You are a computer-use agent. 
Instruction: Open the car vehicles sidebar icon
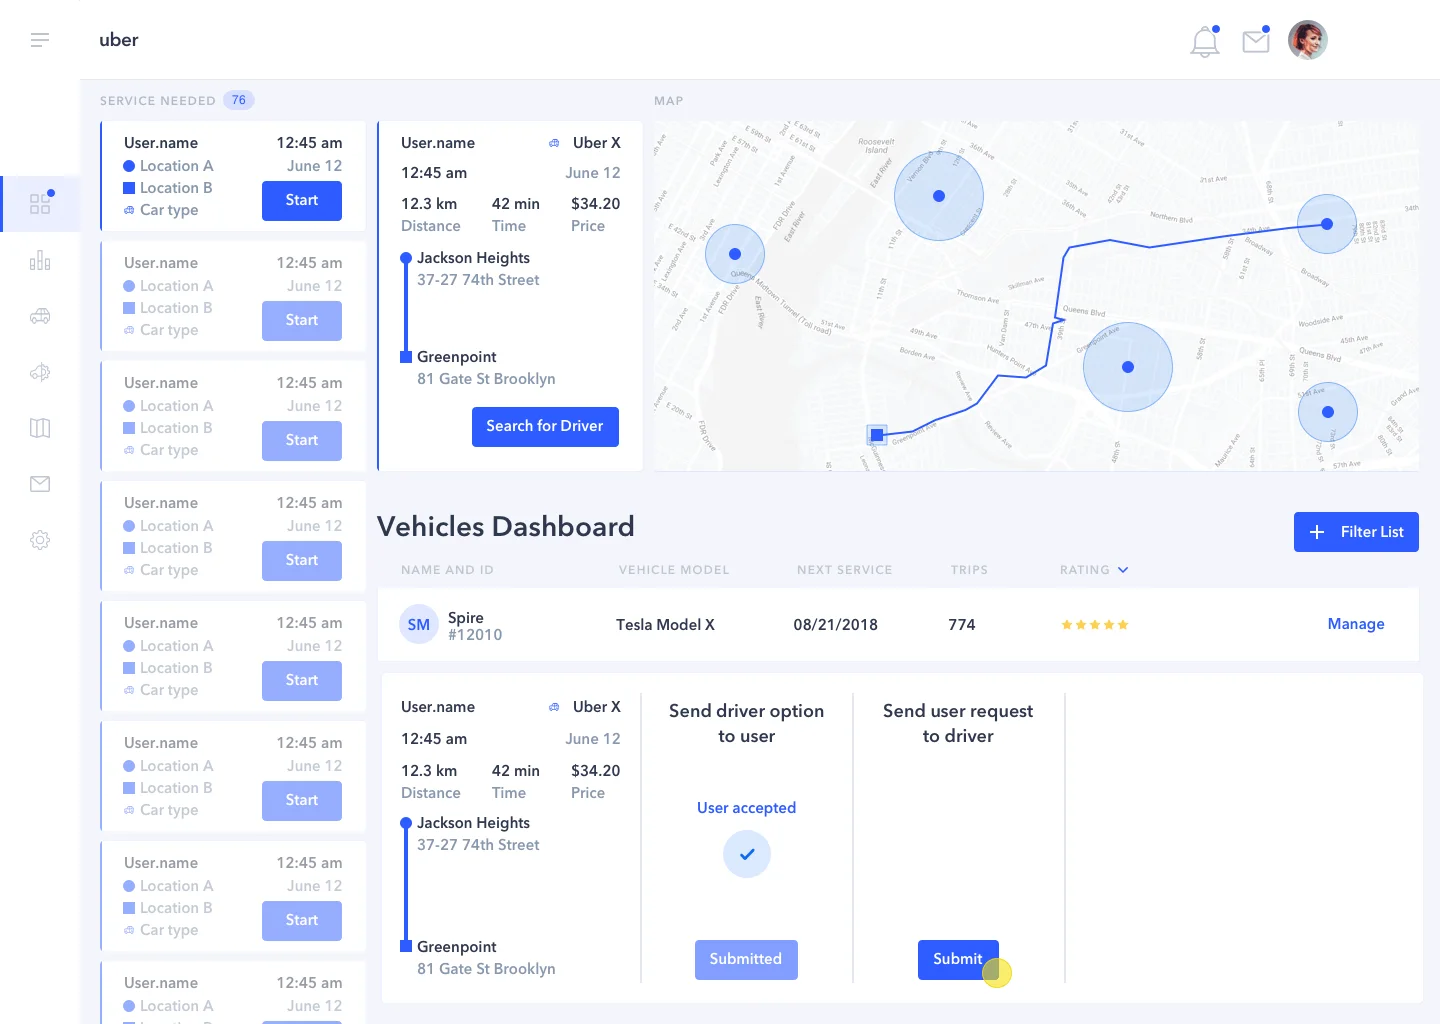point(40,316)
